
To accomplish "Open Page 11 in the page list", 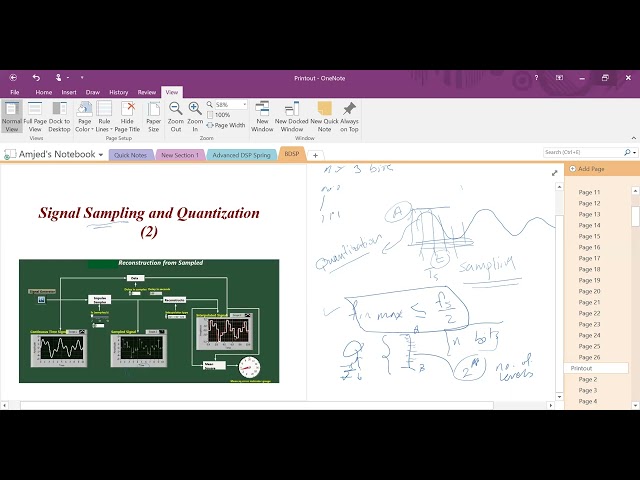I will tap(589, 192).
